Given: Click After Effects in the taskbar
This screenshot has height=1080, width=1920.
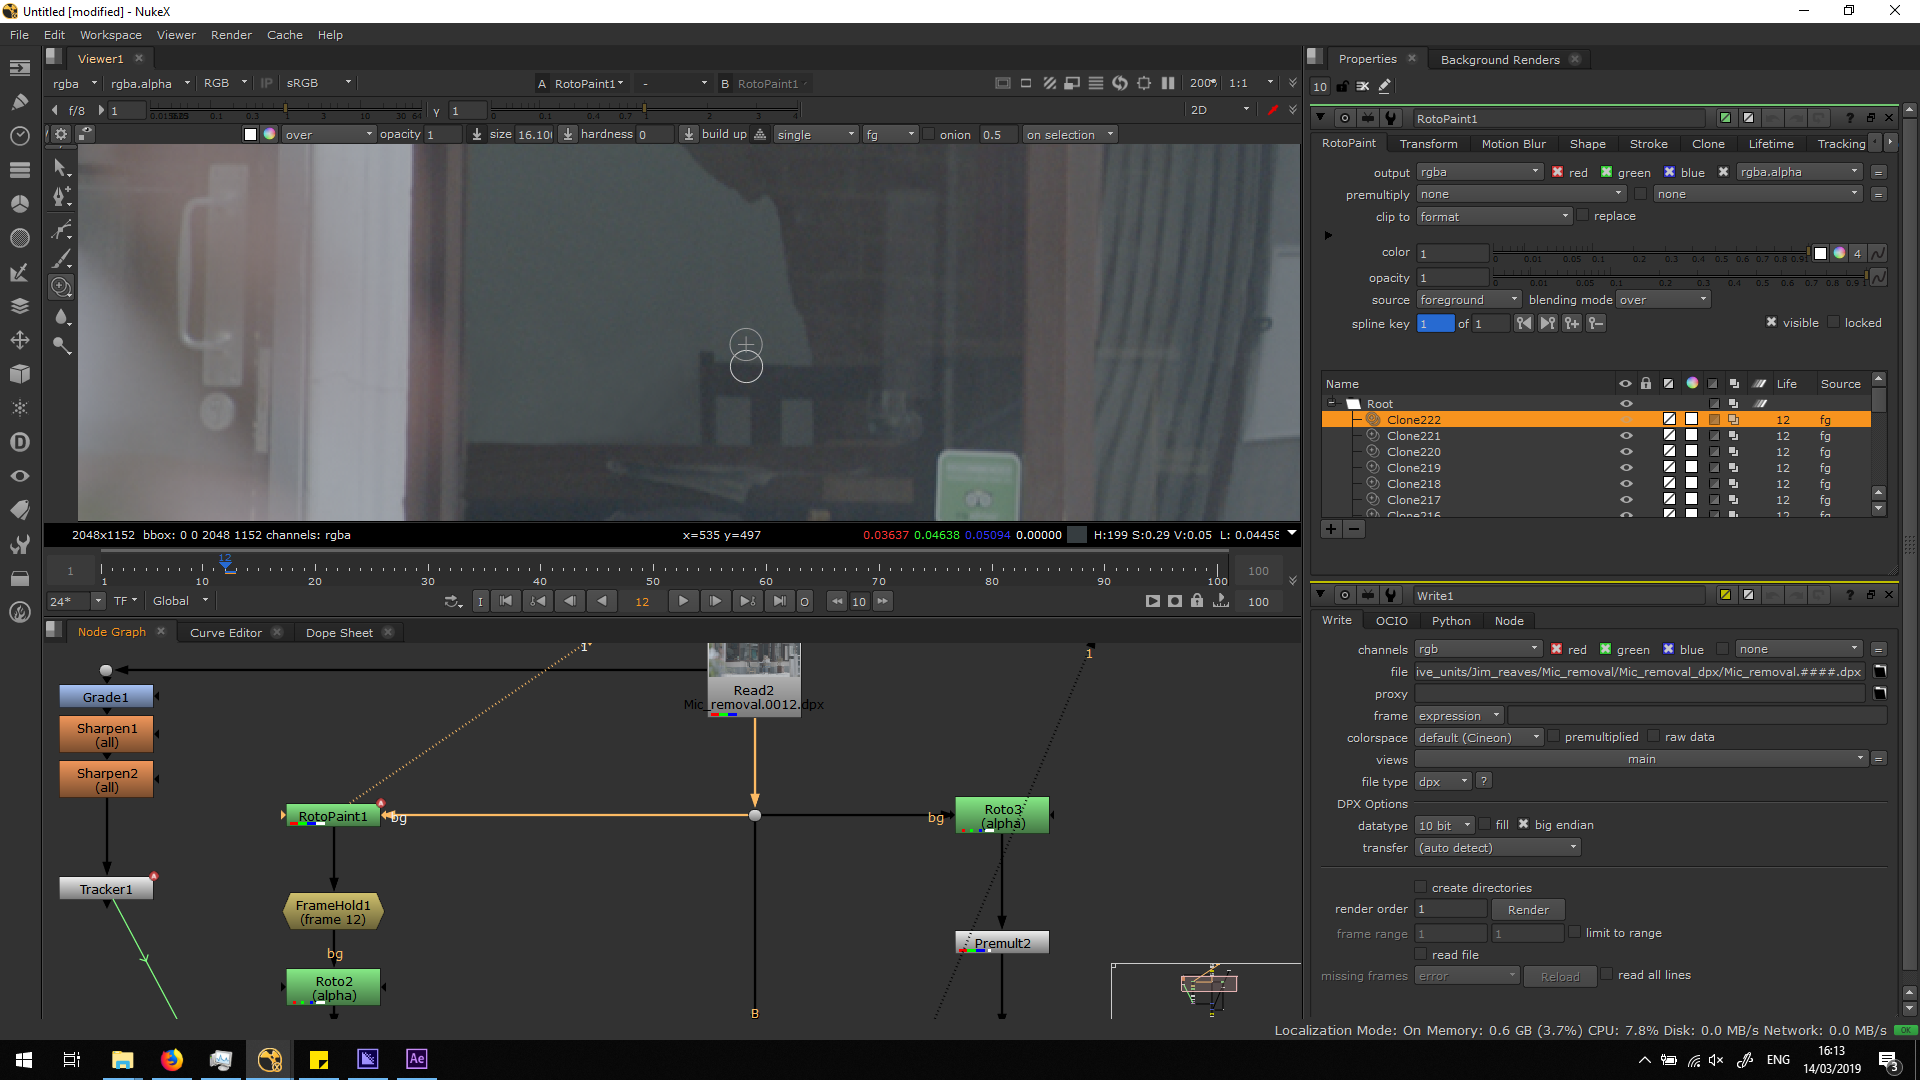Looking at the screenshot, I should point(416,1059).
